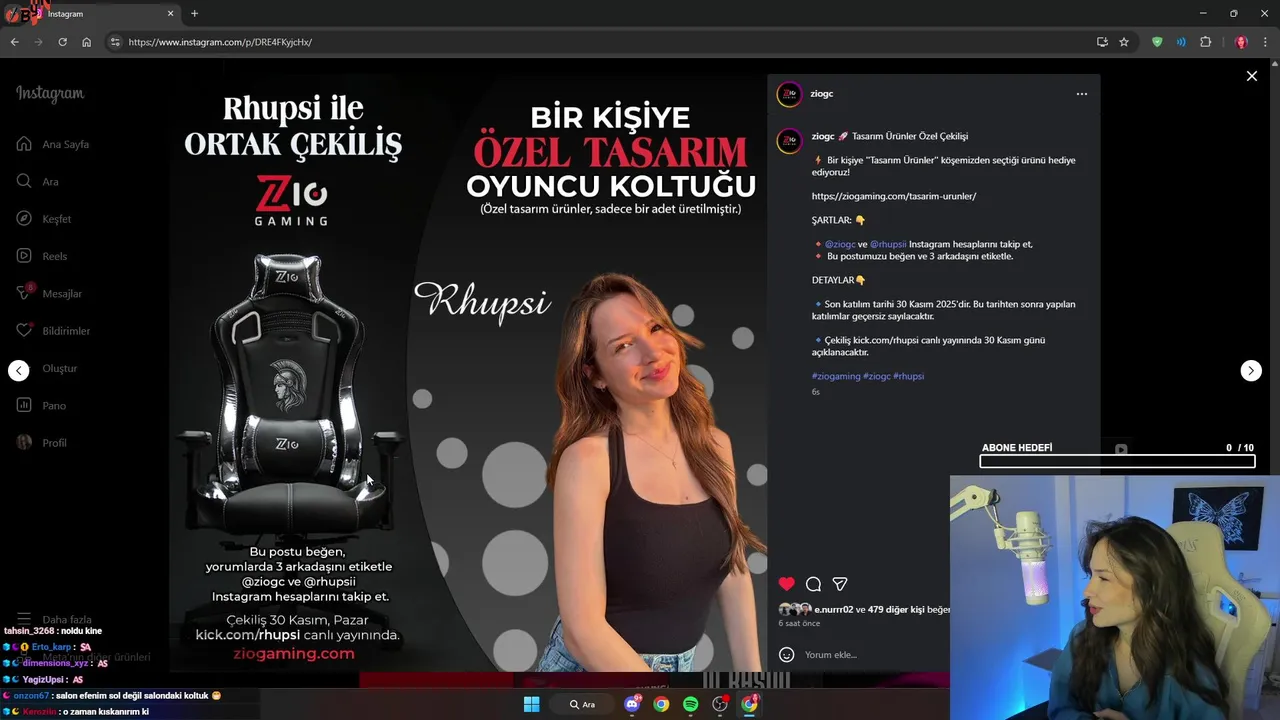This screenshot has height=720, width=1280.
Task: Go to the previous post arrow
Action: pos(19,370)
